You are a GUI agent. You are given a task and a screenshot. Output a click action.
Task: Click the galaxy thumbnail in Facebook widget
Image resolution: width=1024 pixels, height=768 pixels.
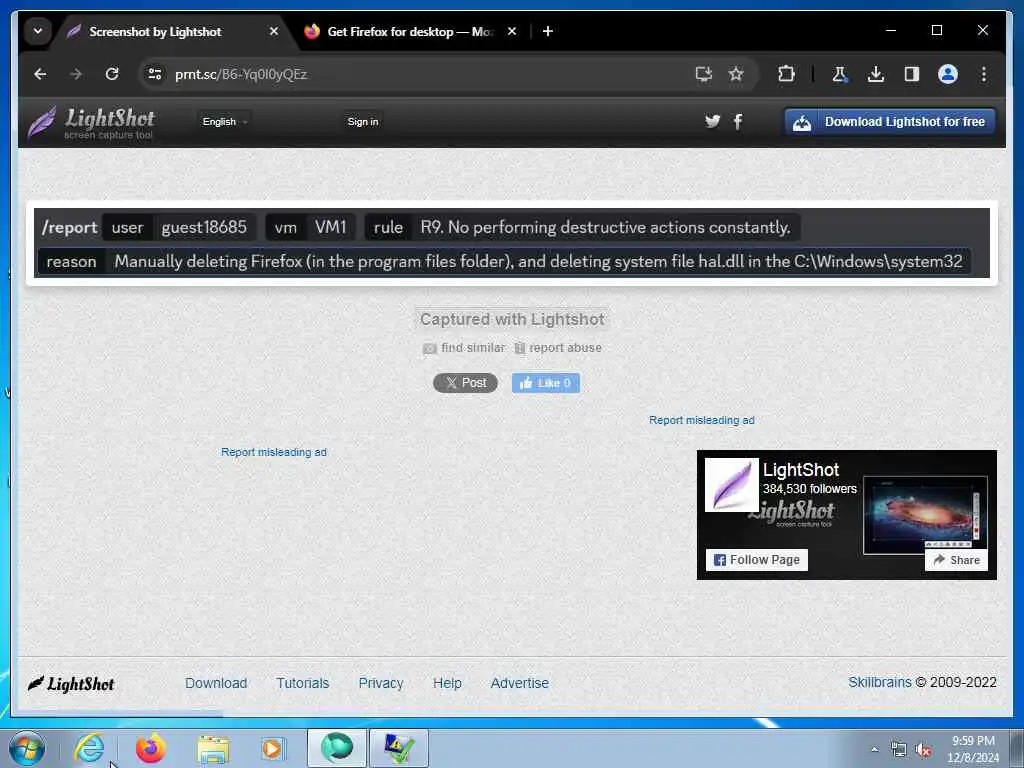(x=925, y=516)
